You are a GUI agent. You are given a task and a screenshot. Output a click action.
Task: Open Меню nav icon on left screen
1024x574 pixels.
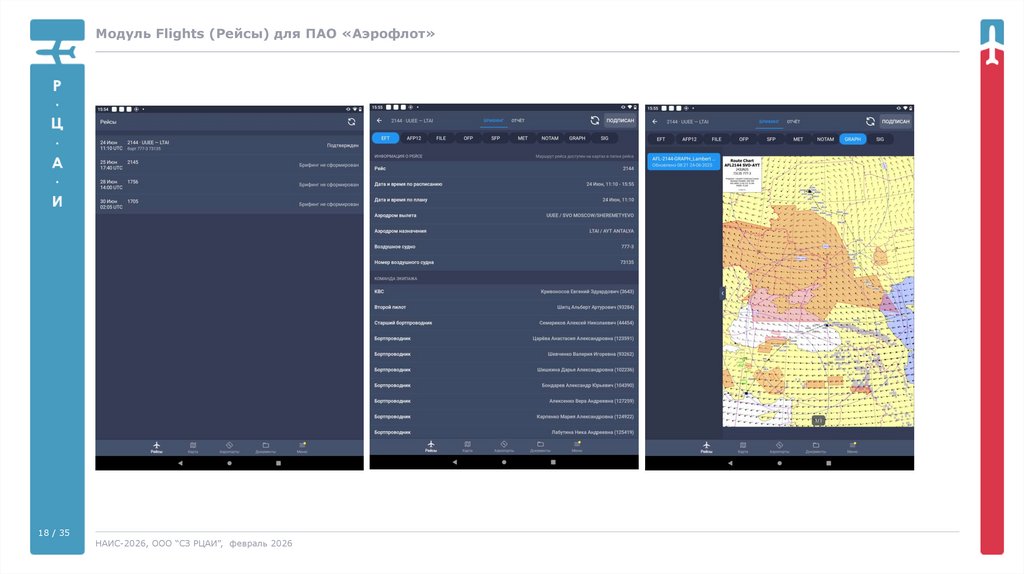[x=302, y=447]
